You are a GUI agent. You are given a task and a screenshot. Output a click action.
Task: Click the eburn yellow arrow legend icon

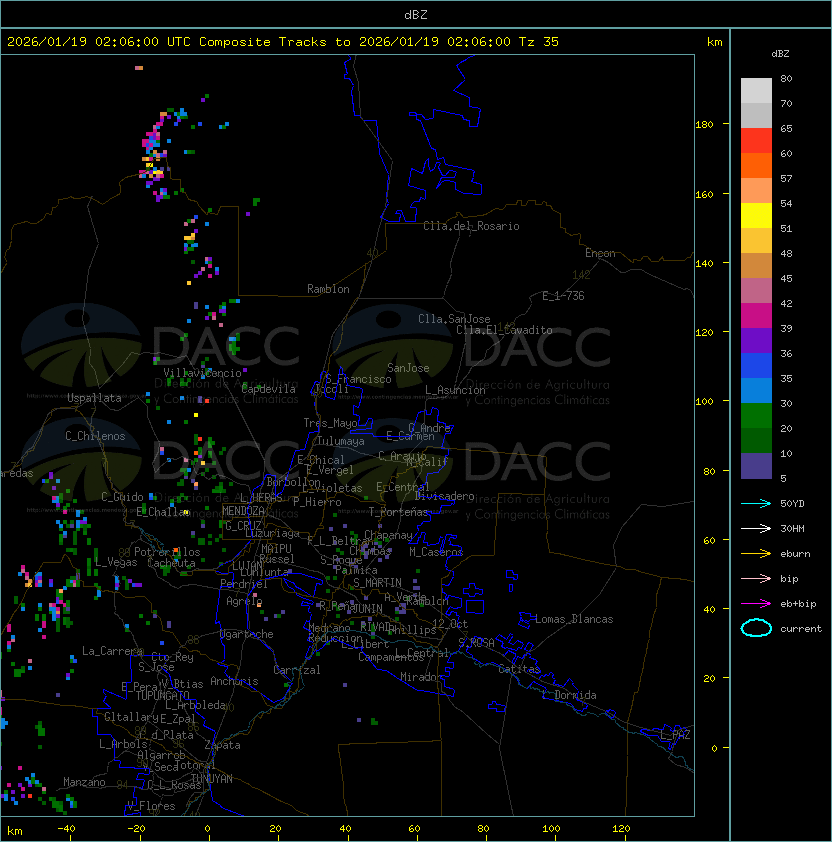click(756, 554)
